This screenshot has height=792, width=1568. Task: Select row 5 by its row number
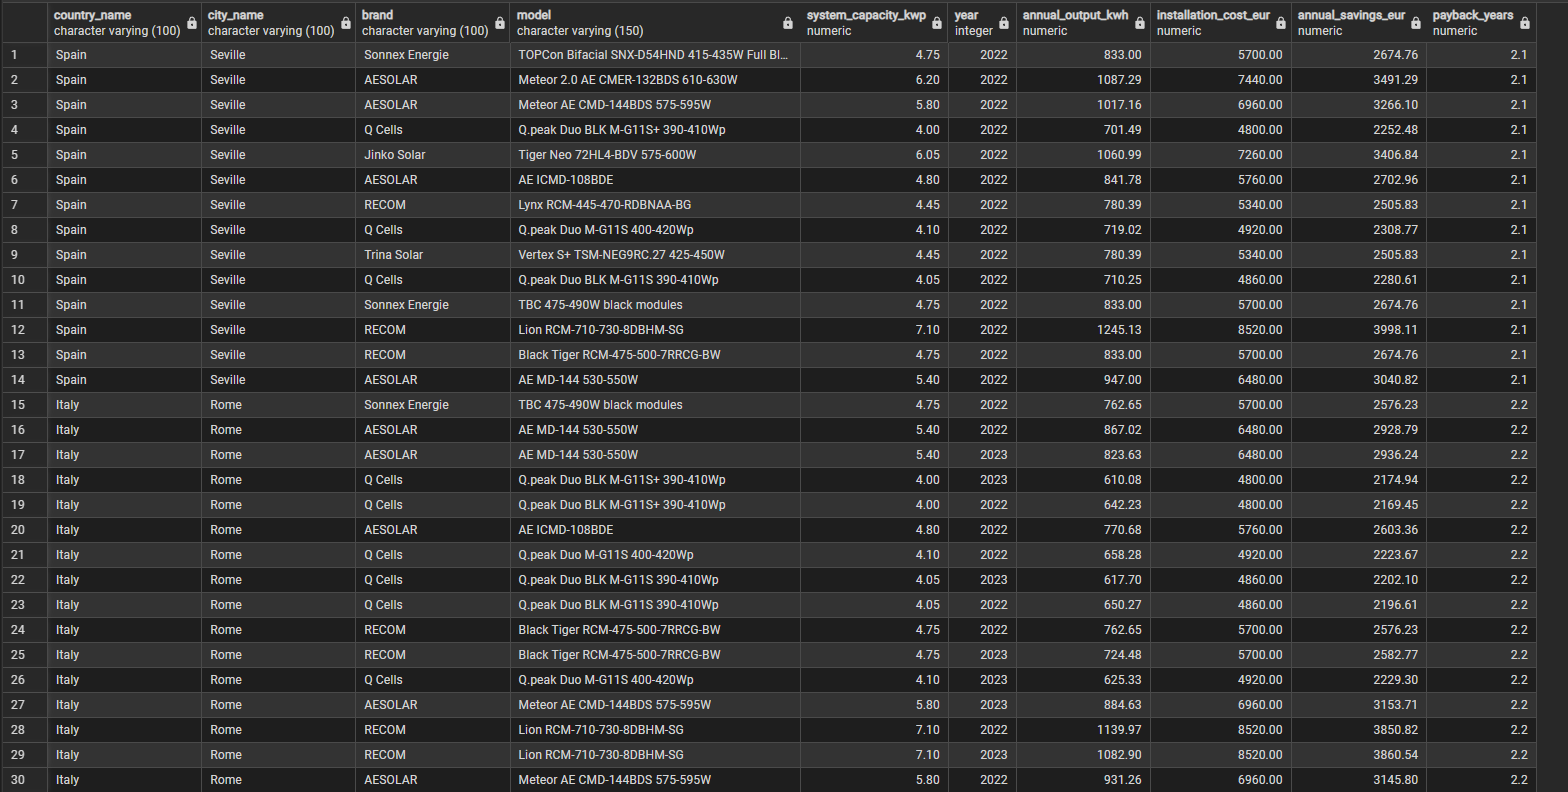pyautogui.click(x=24, y=155)
